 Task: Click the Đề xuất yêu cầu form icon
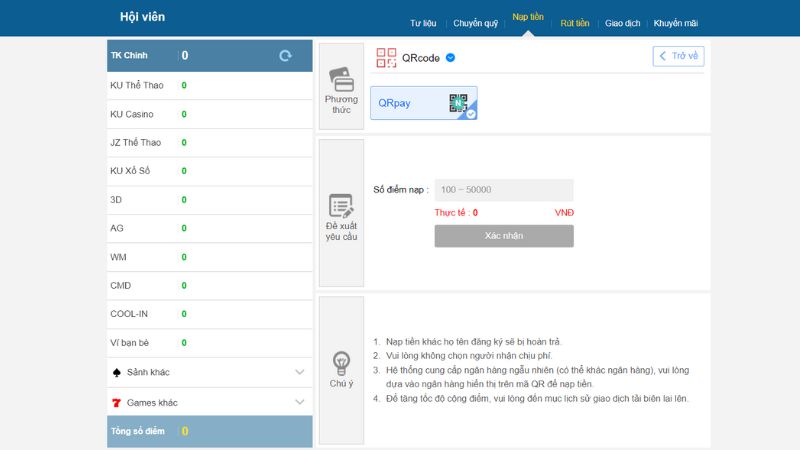pyautogui.click(x=340, y=206)
